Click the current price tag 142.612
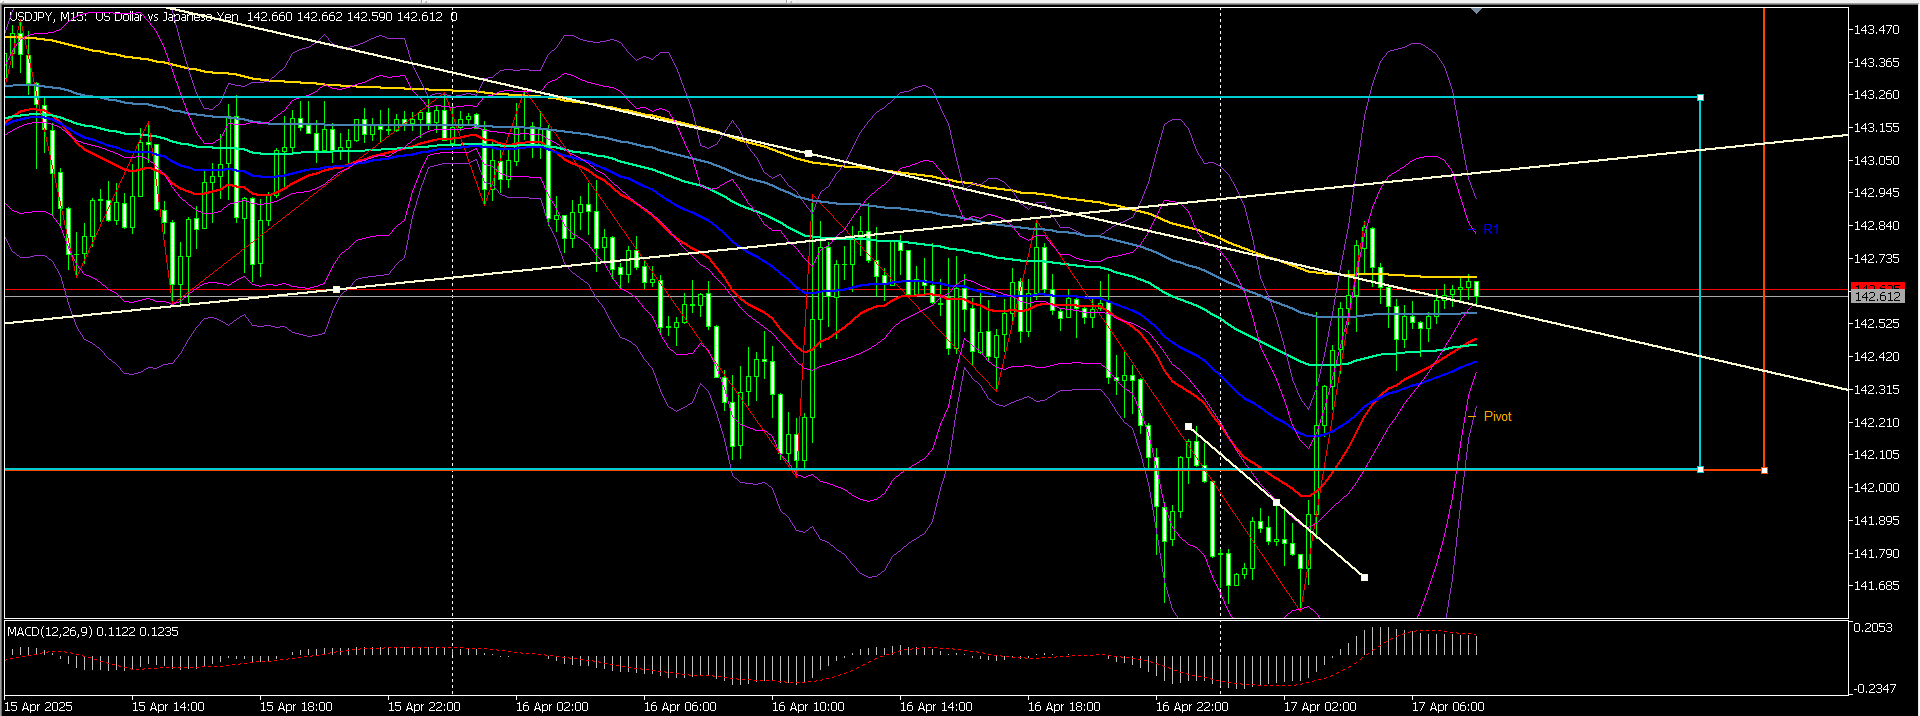The width and height of the screenshot is (1920, 716). pyautogui.click(x=1876, y=296)
